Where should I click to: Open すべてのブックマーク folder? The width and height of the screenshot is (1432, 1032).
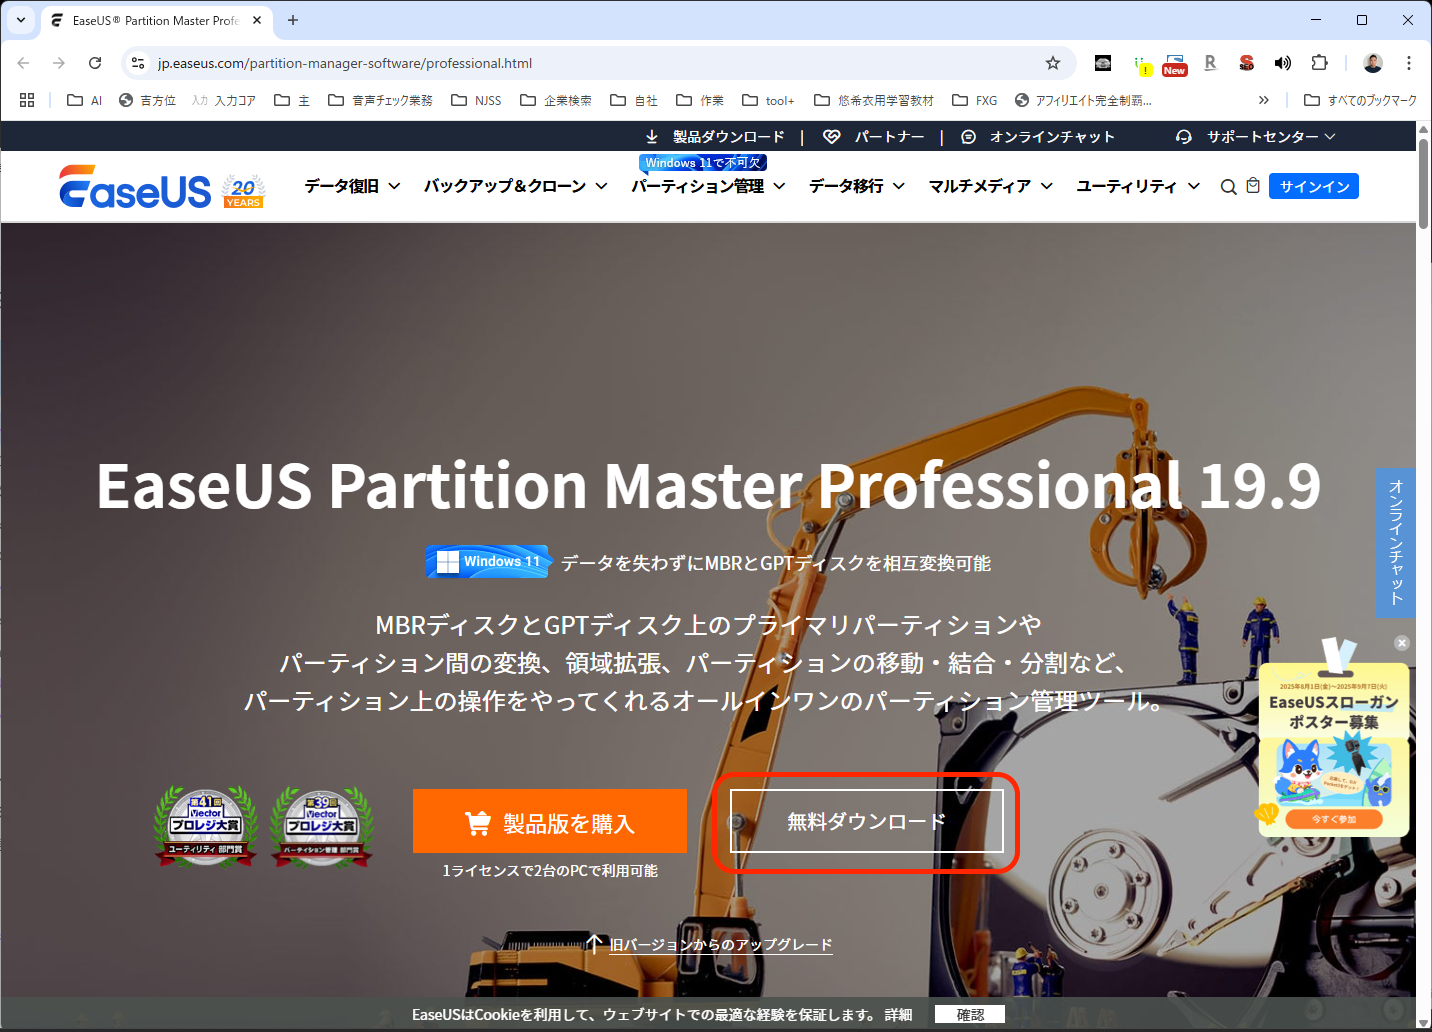[x=1361, y=100]
